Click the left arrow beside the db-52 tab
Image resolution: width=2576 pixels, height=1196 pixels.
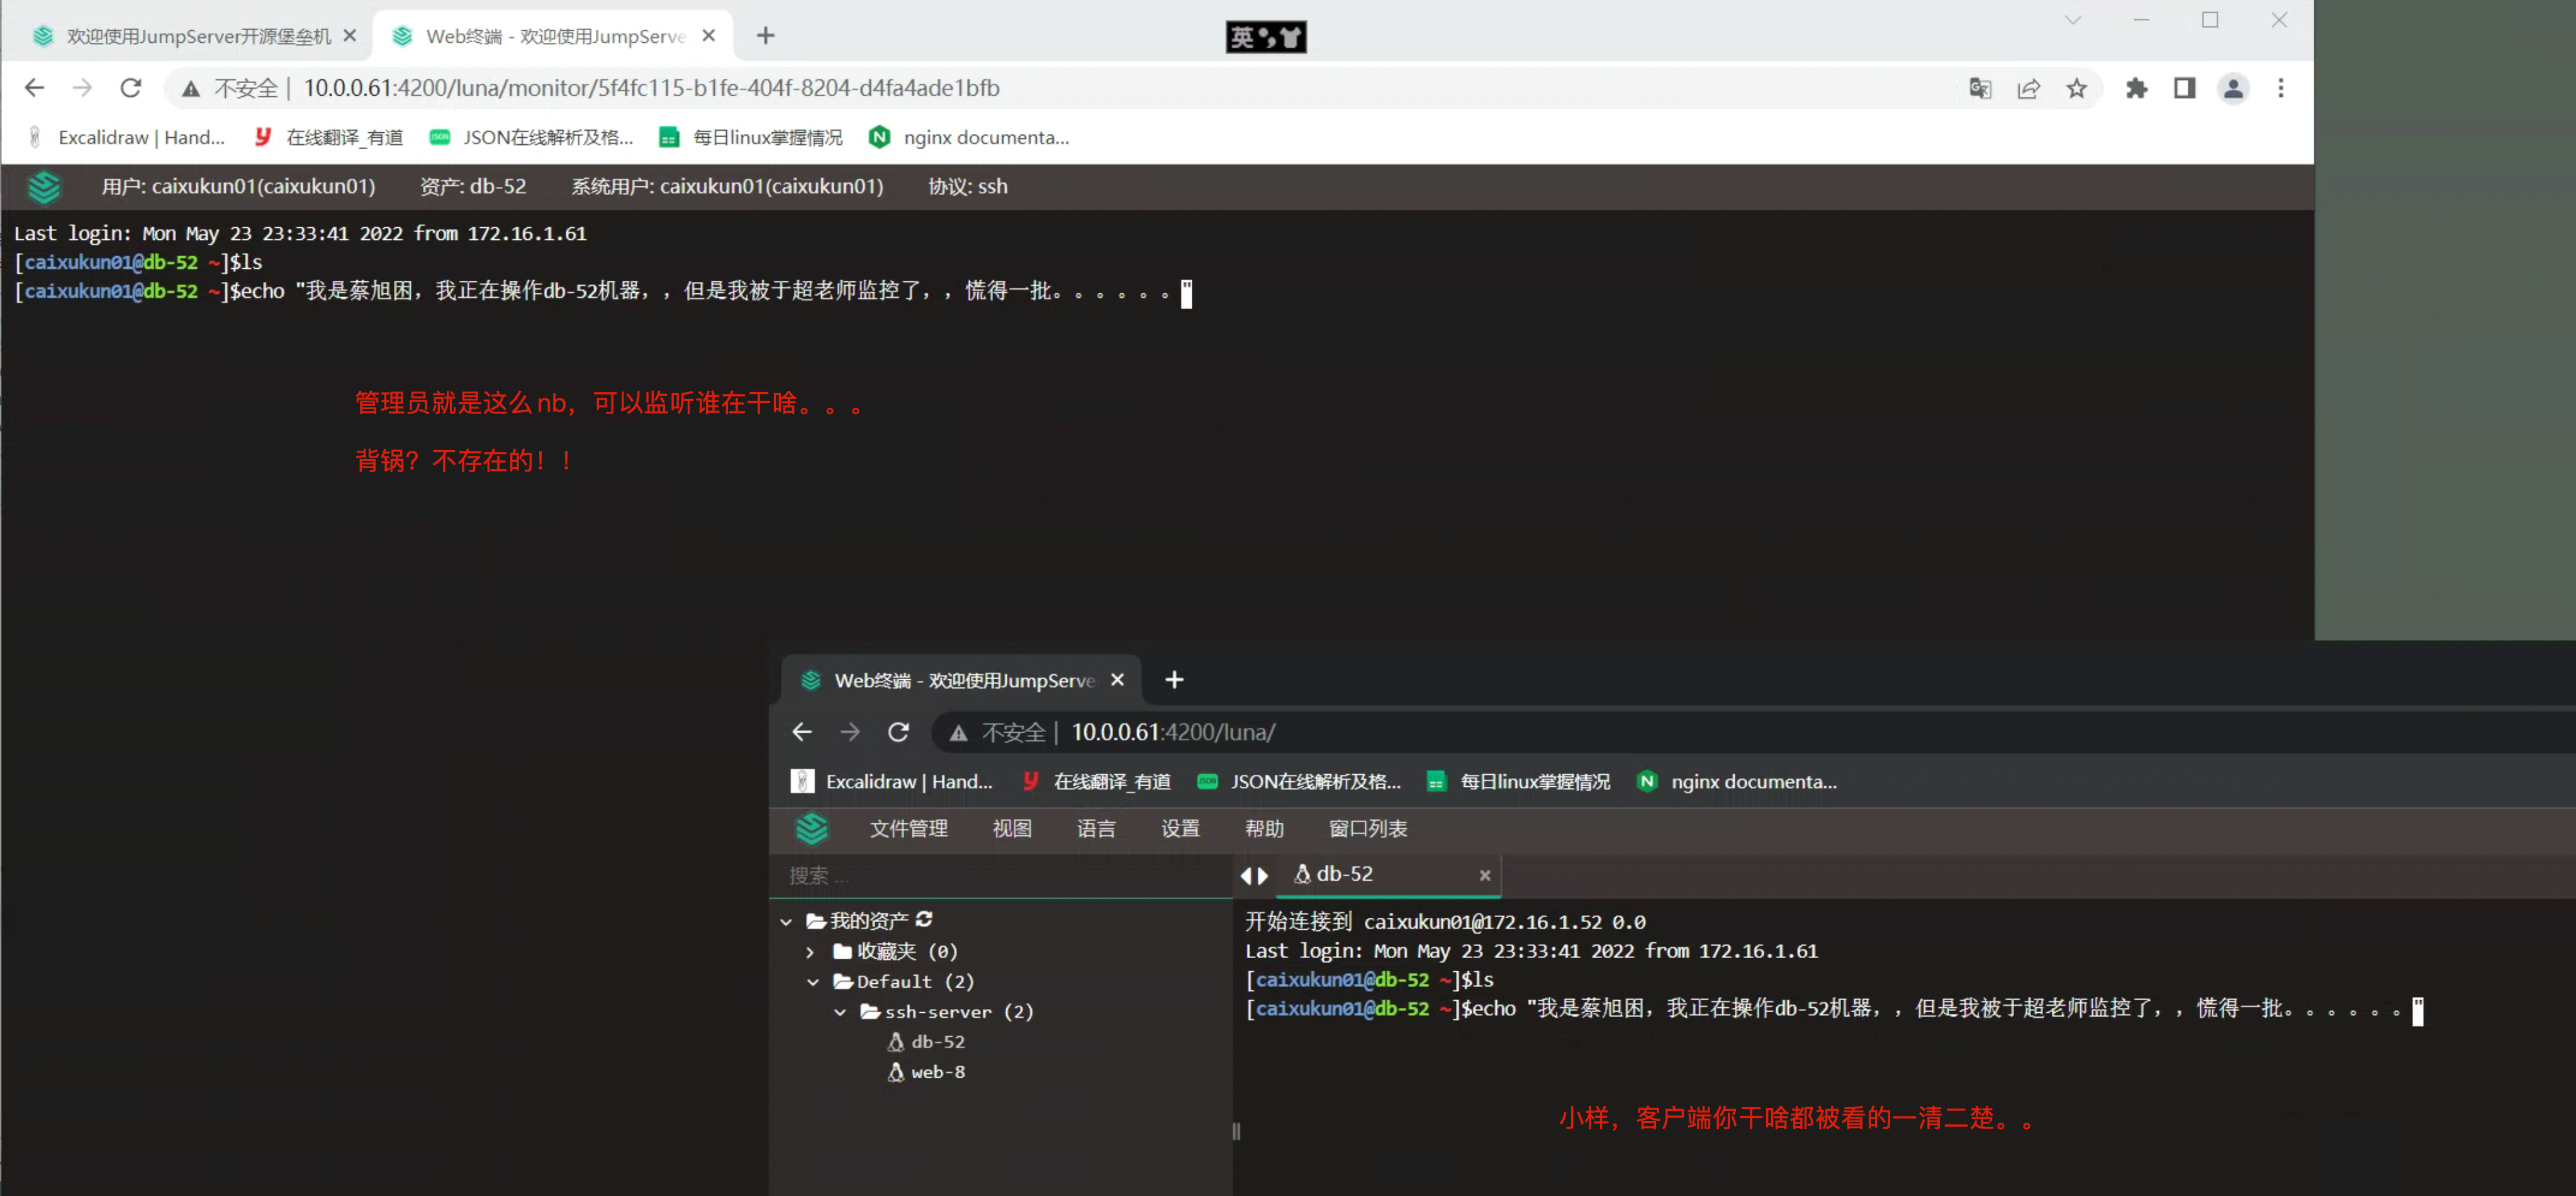coord(1247,876)
